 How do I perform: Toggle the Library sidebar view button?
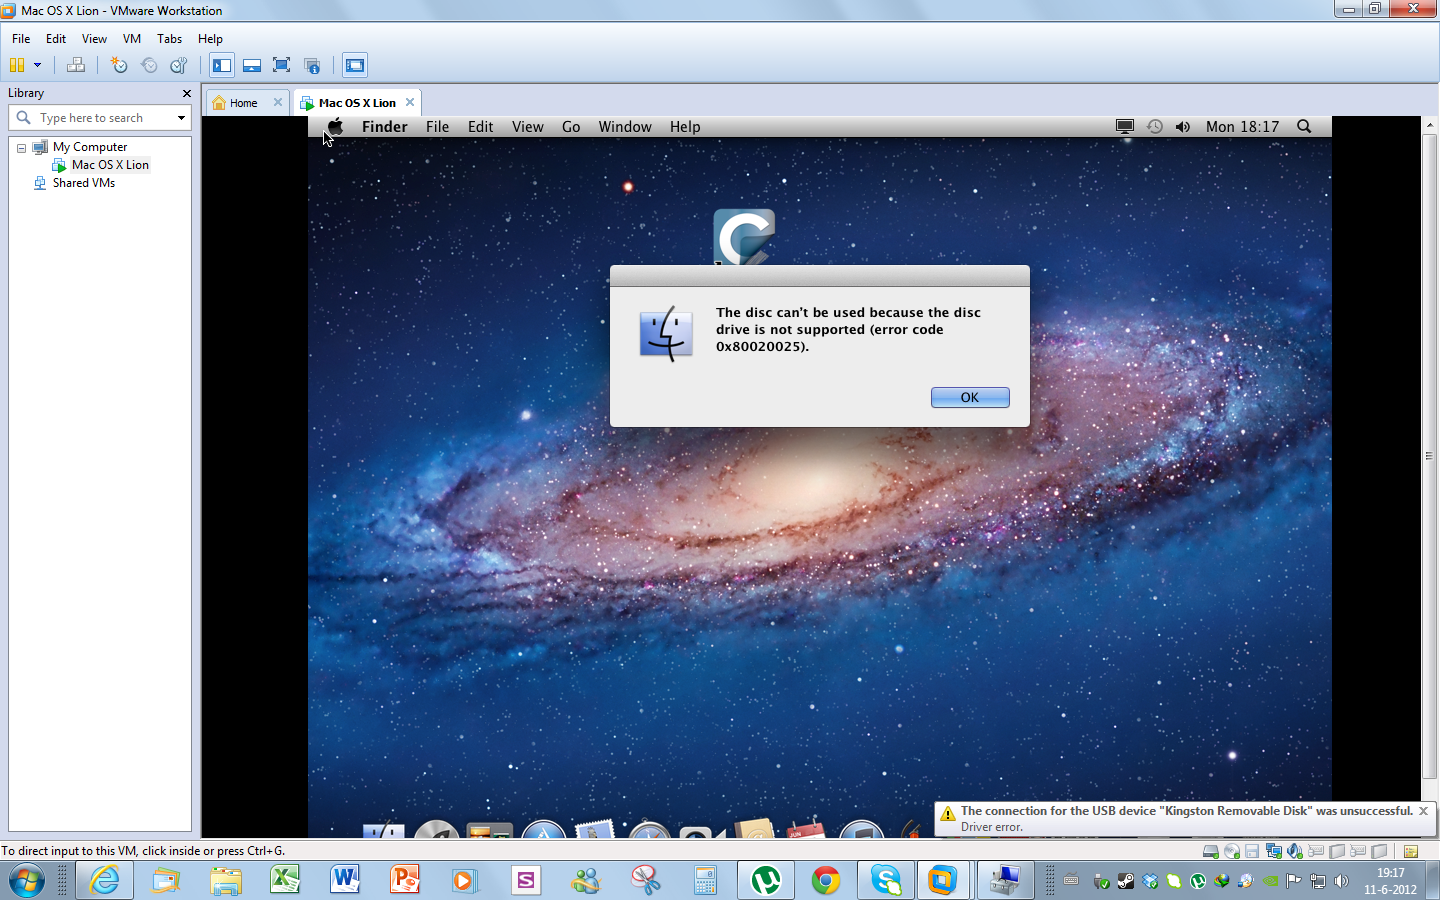(x=222, y=65)
